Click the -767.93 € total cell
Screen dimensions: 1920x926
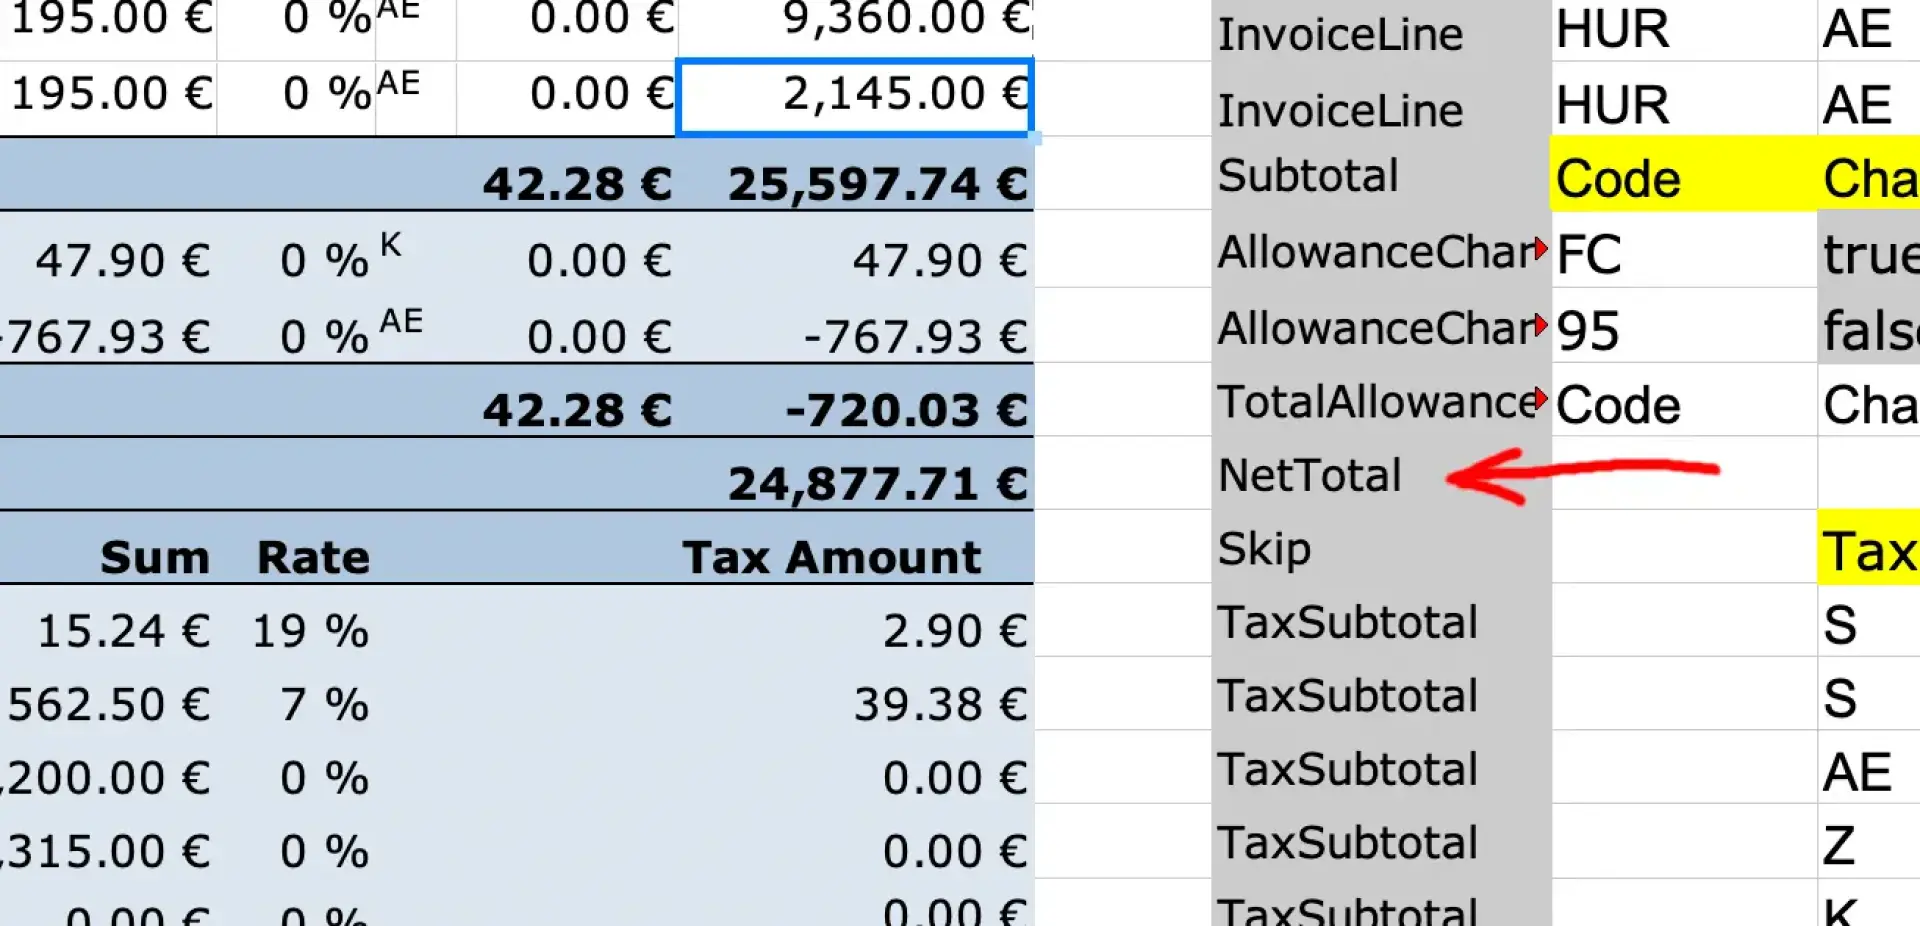915,336
